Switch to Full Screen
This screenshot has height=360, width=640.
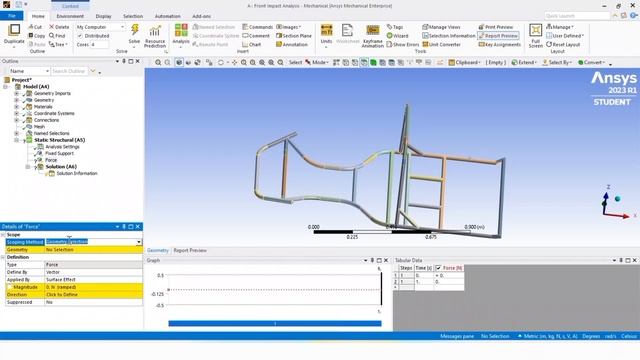click(x=536, y=36)
